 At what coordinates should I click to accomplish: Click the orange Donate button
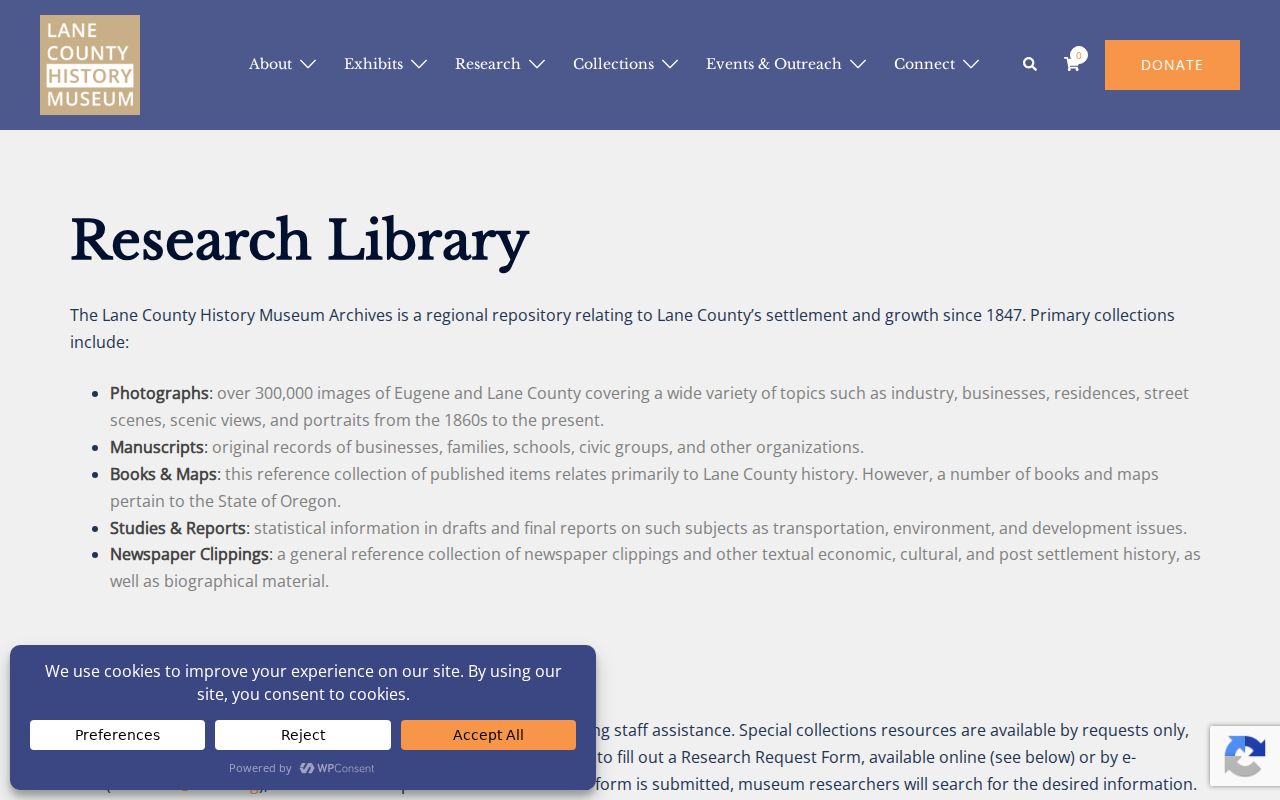tap(1172, 65)
